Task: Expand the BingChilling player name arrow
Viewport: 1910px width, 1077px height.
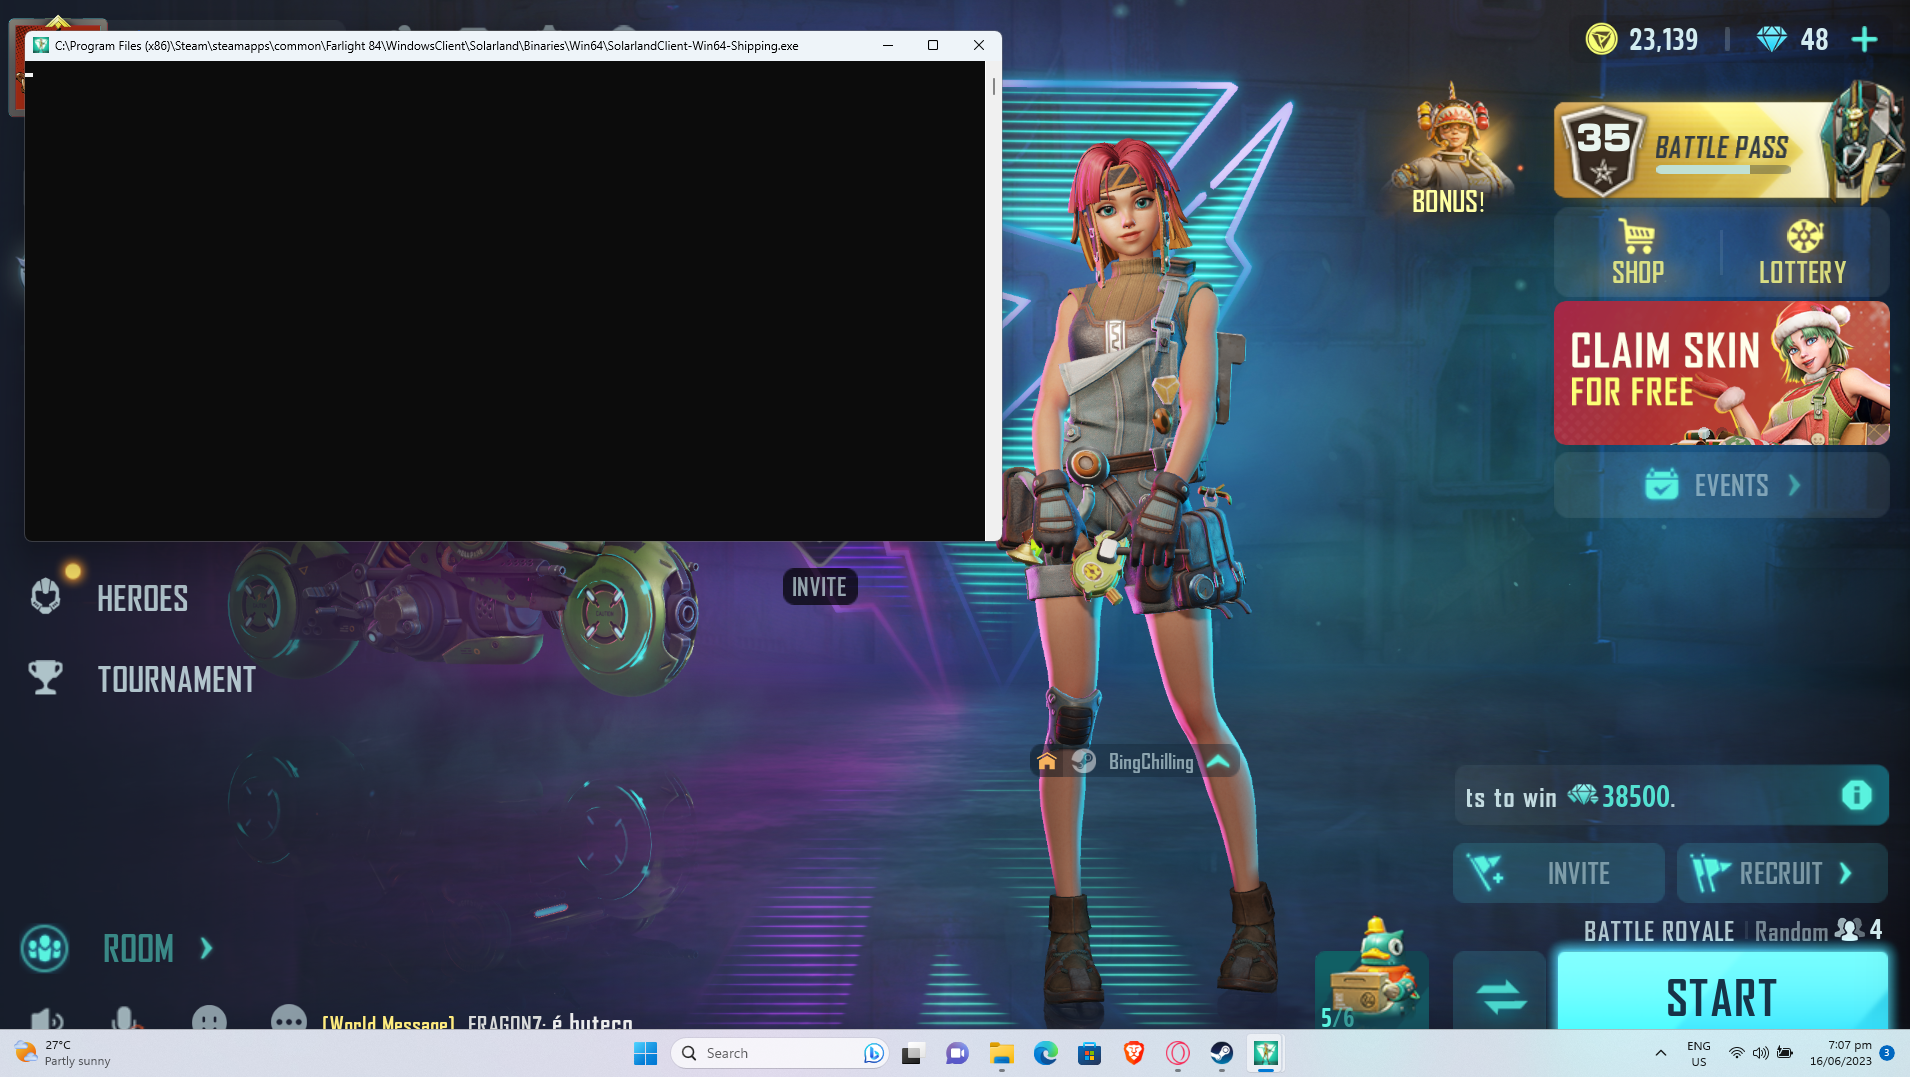Action: (1218, 762)
